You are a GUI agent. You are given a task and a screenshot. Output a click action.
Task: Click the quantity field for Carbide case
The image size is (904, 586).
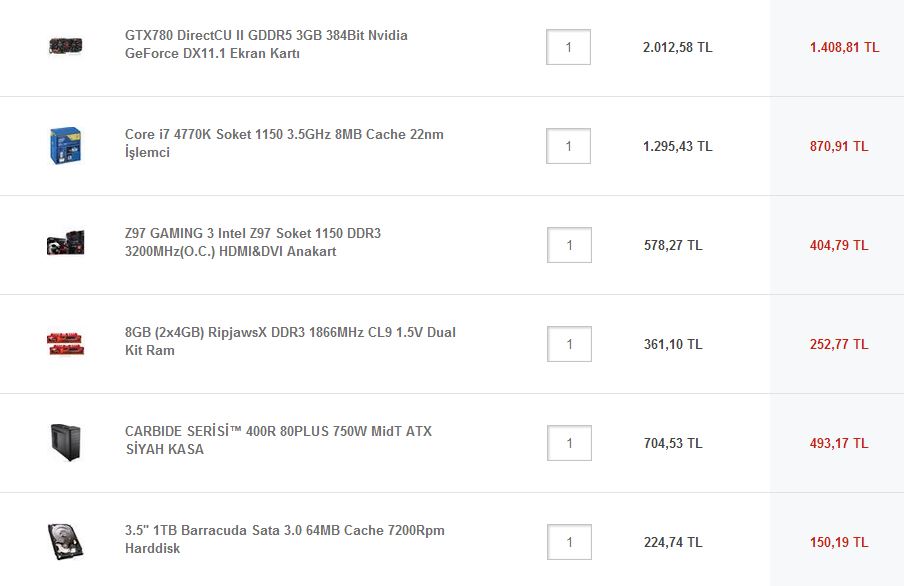tap(568, 443)
